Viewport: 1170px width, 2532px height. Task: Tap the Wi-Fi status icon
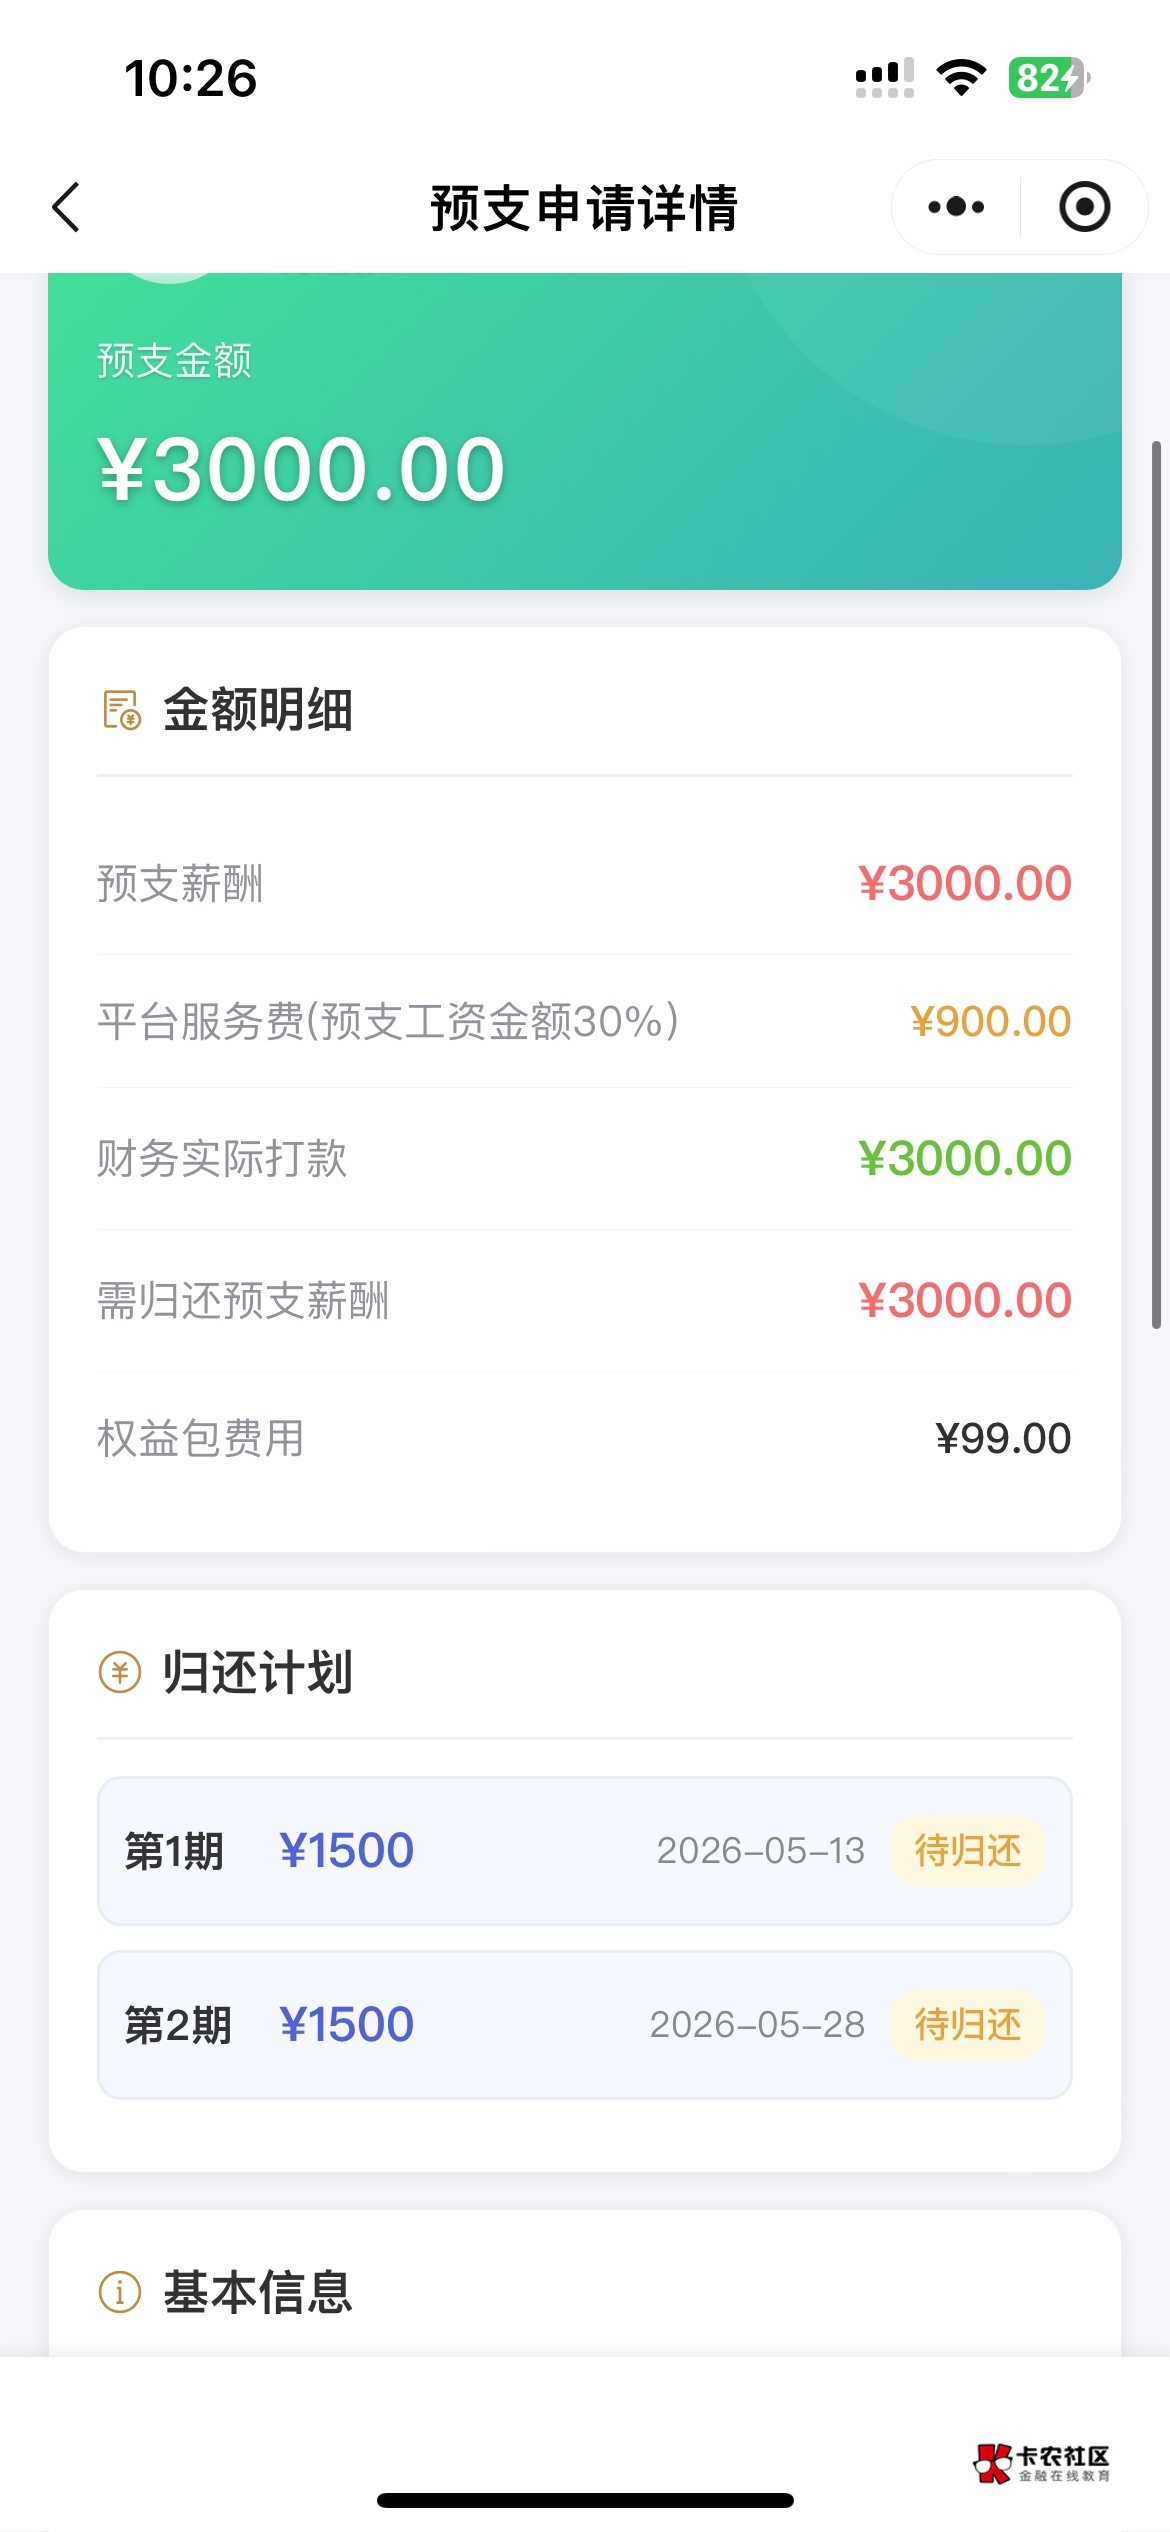click(961, 78)
